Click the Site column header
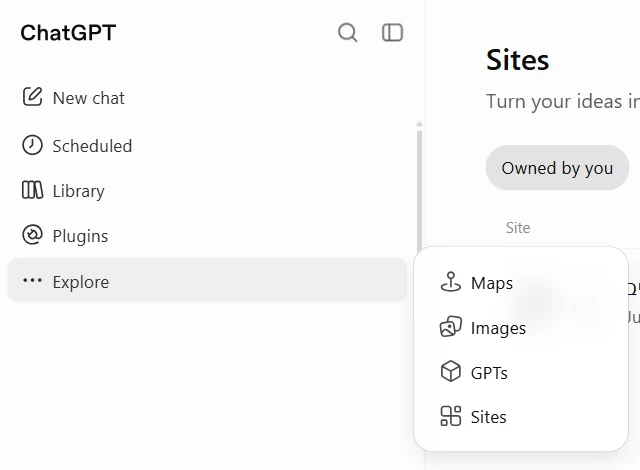The image size is (640, 470). pyautogui.click(x=518, y=227)
